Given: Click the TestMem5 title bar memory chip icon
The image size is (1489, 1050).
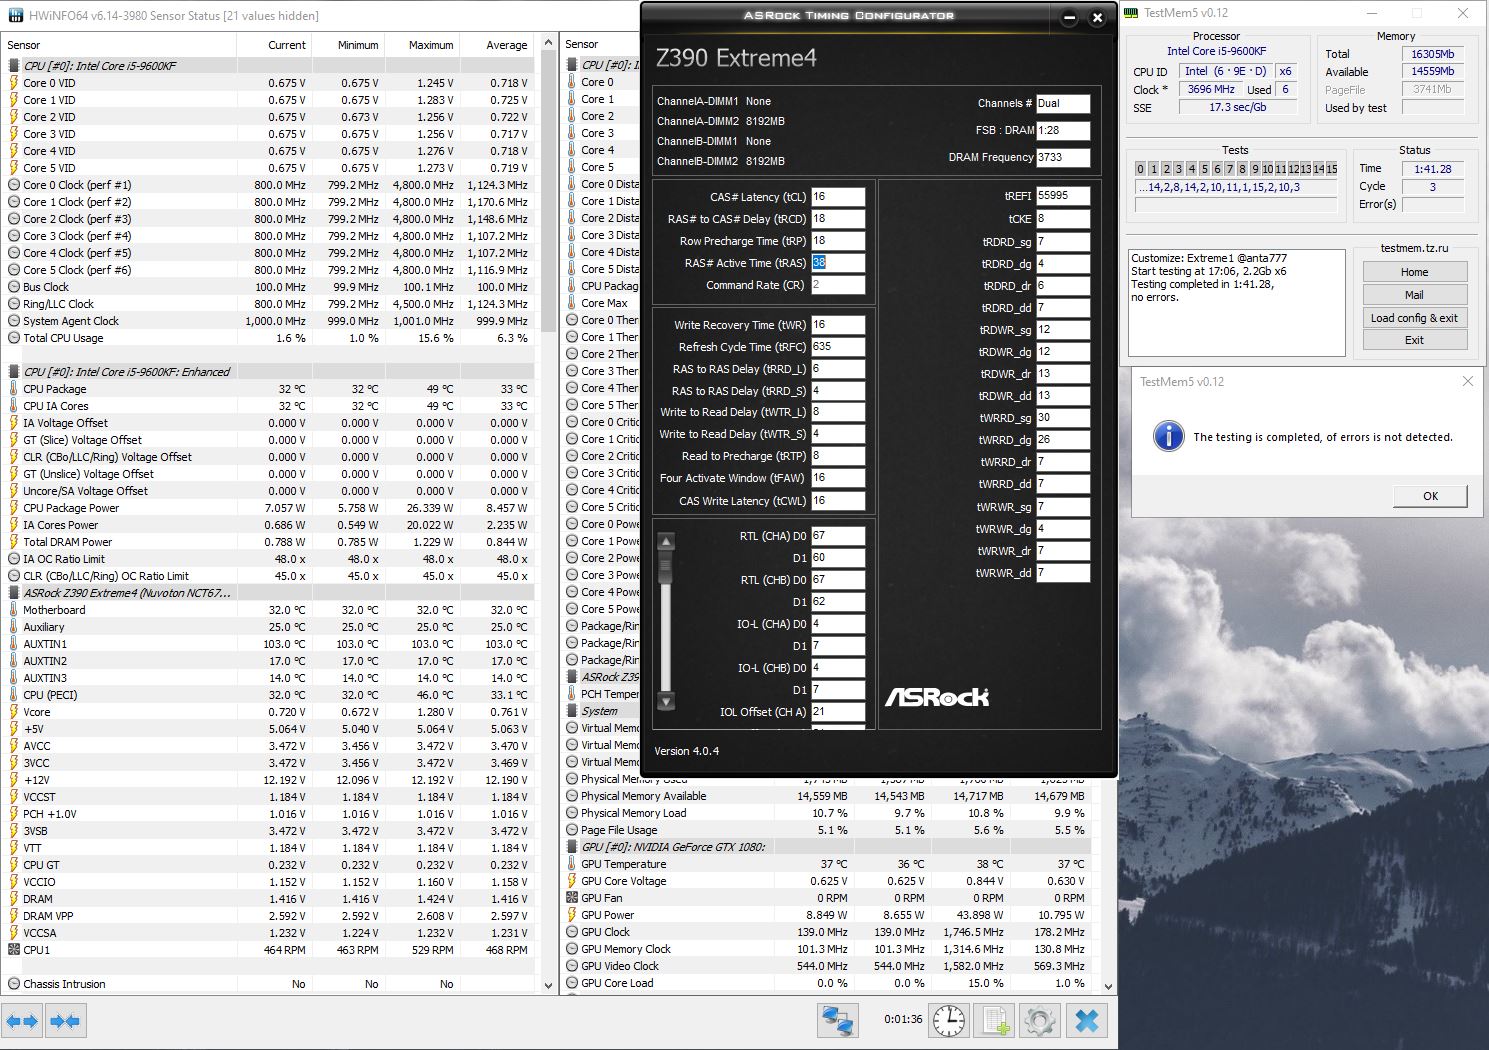Looking at the screenshot, I should tap(1131, 13).
